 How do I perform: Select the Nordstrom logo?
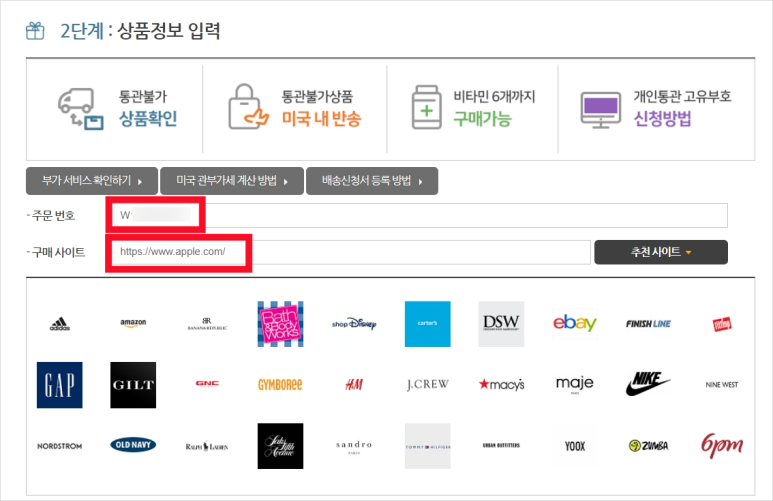60,446
